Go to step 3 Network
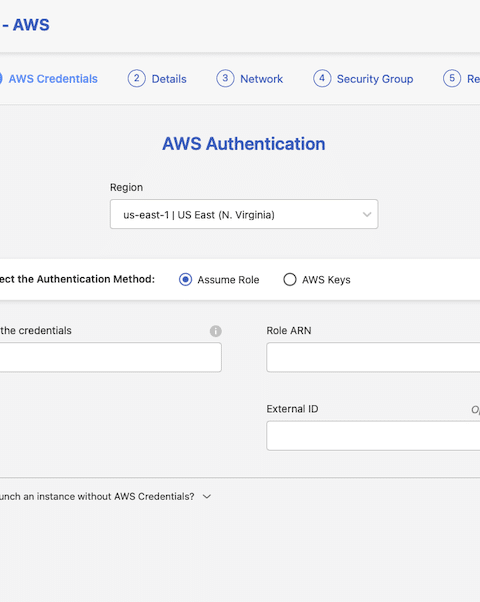The width and height of the screenshot is (480, 602). (x=250, y=79)
